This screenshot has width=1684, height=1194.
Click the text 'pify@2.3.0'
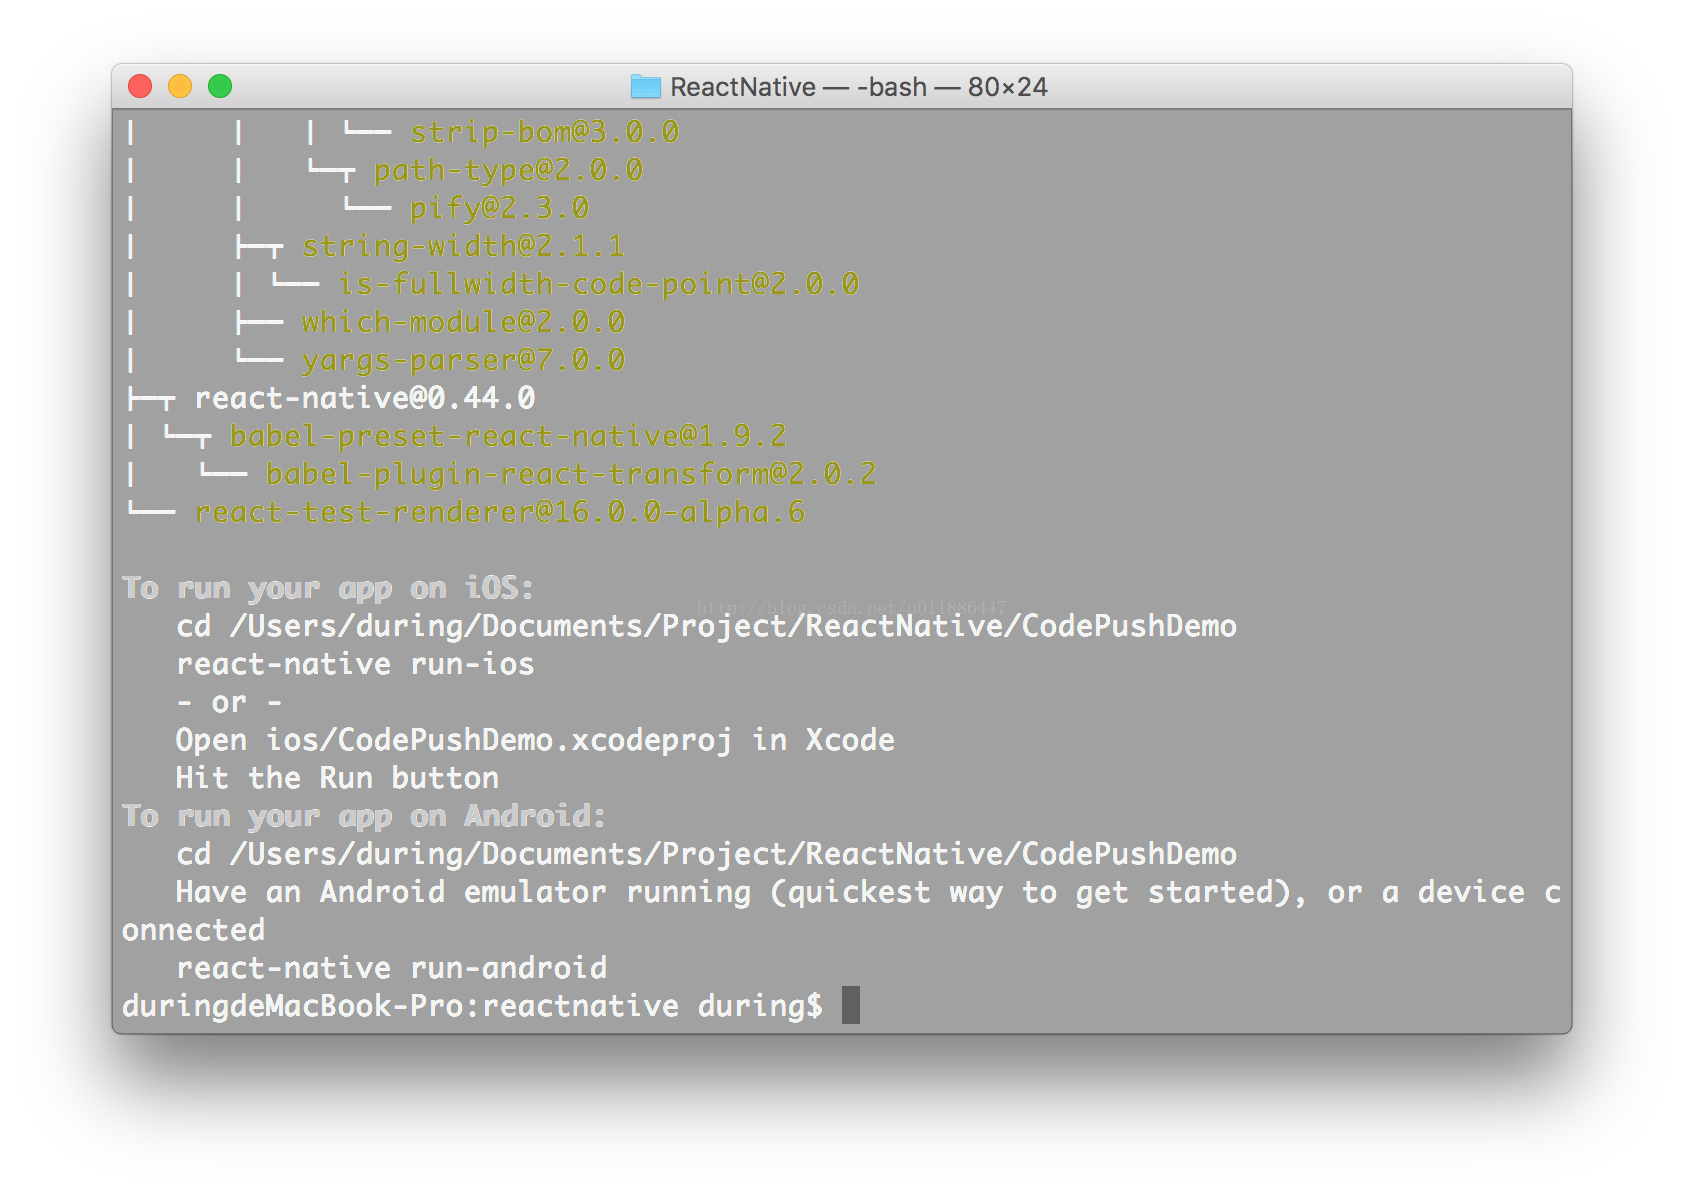tap(499, 208)
